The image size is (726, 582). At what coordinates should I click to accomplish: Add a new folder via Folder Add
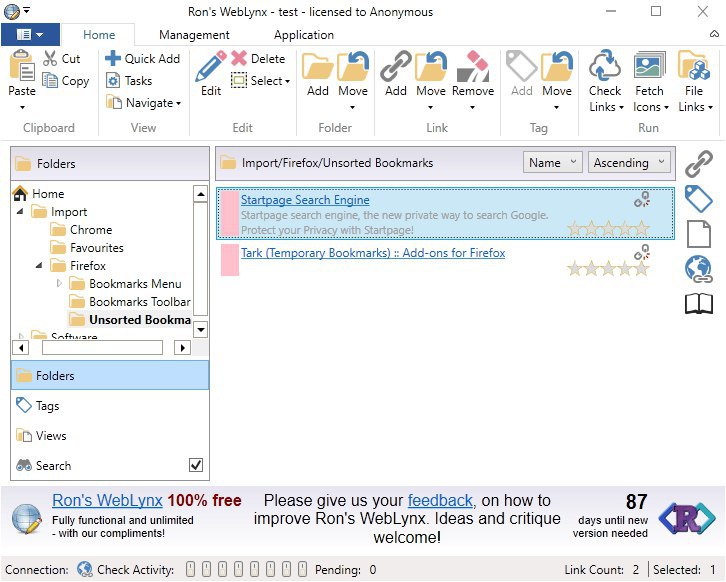[318, 73]
